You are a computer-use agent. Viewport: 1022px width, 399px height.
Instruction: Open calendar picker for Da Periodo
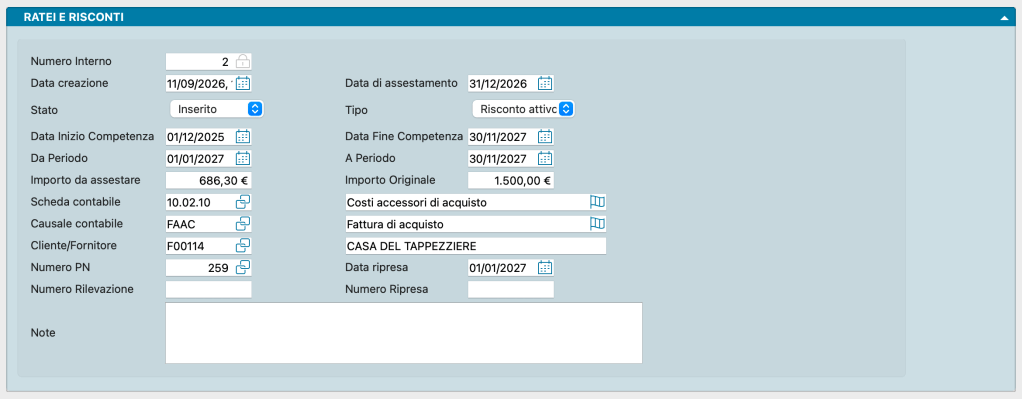pyautogui.click(x=242, y=158)
